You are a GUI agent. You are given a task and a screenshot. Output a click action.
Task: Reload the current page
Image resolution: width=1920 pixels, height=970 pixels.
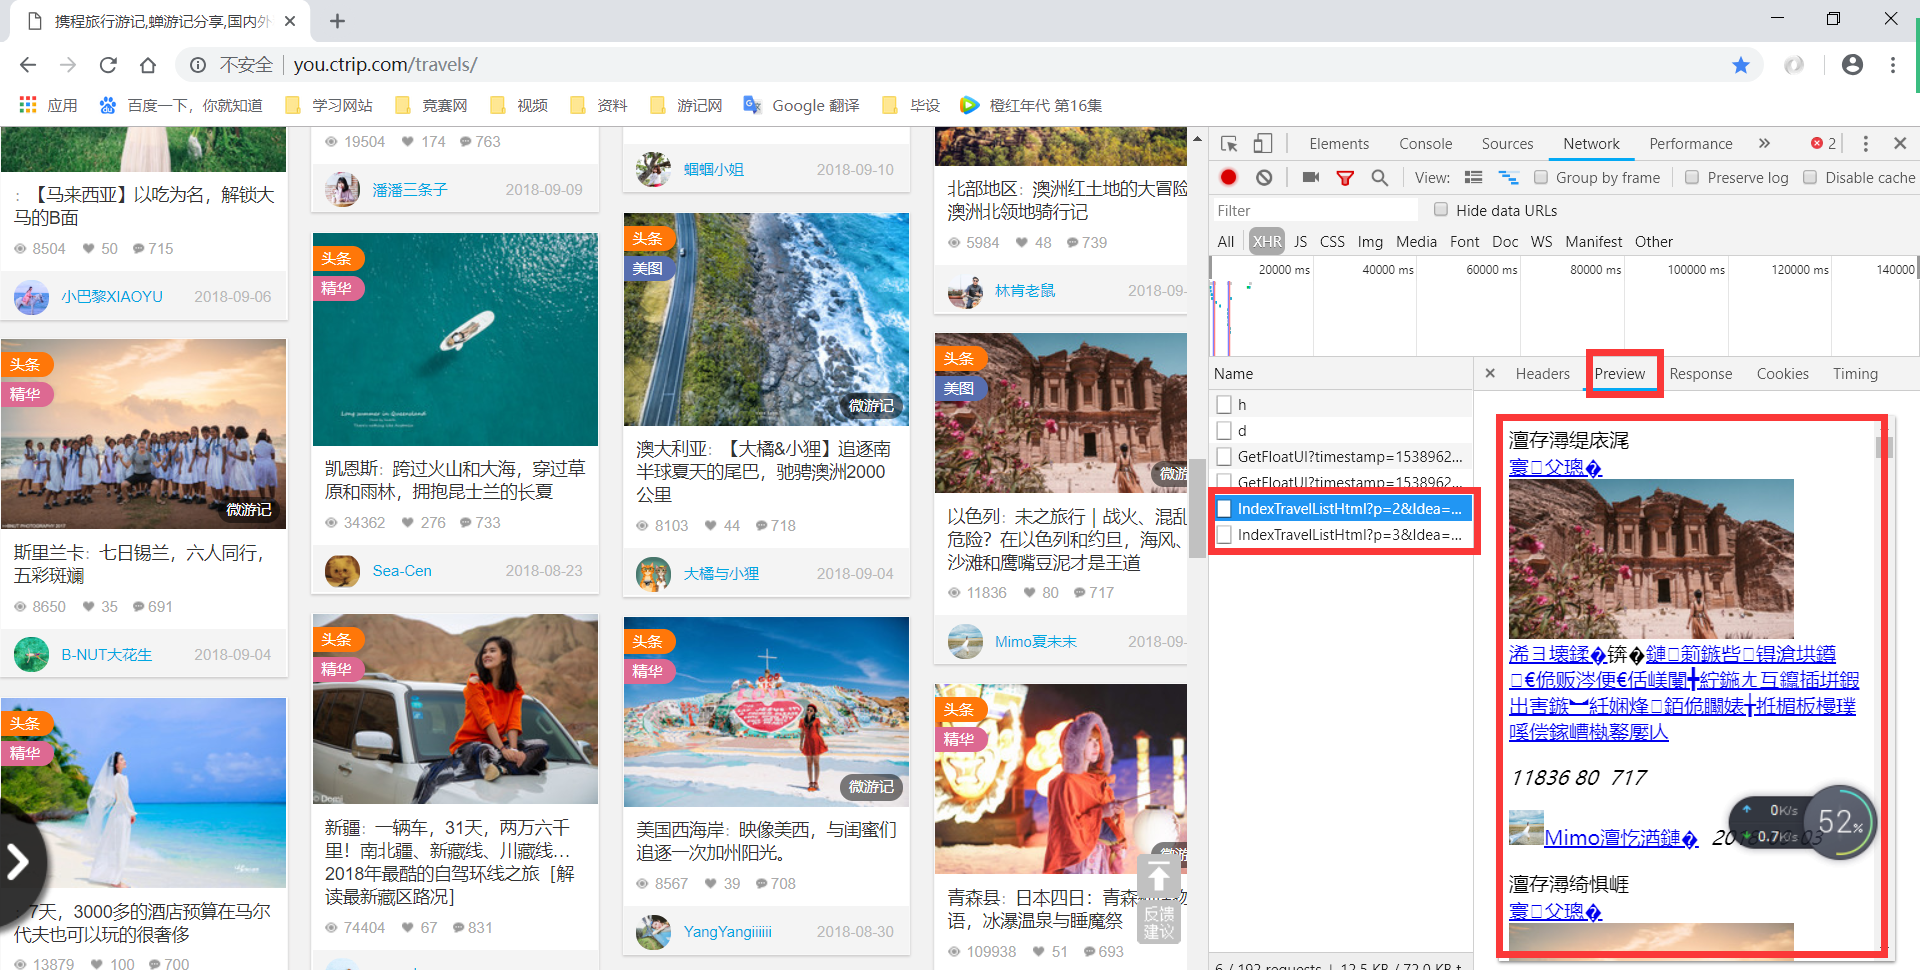pos(108,65)
